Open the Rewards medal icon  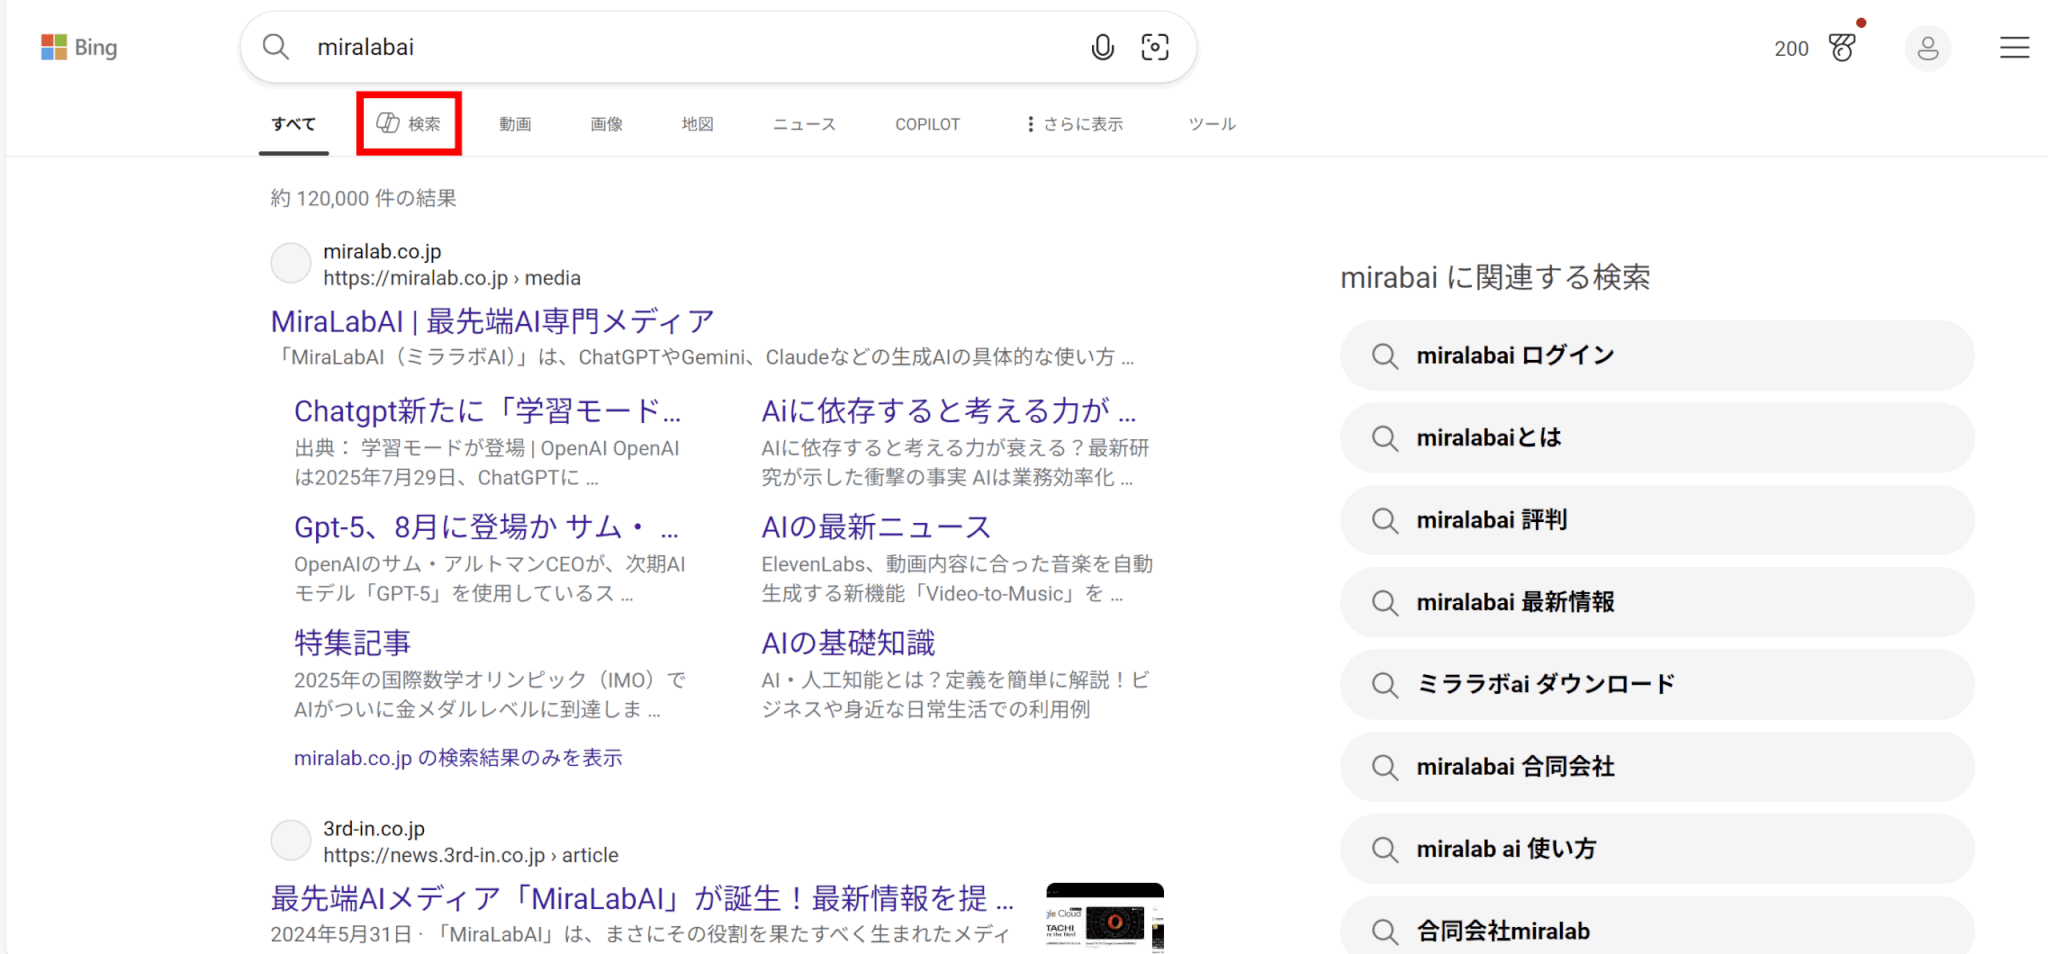(1842, 47)
